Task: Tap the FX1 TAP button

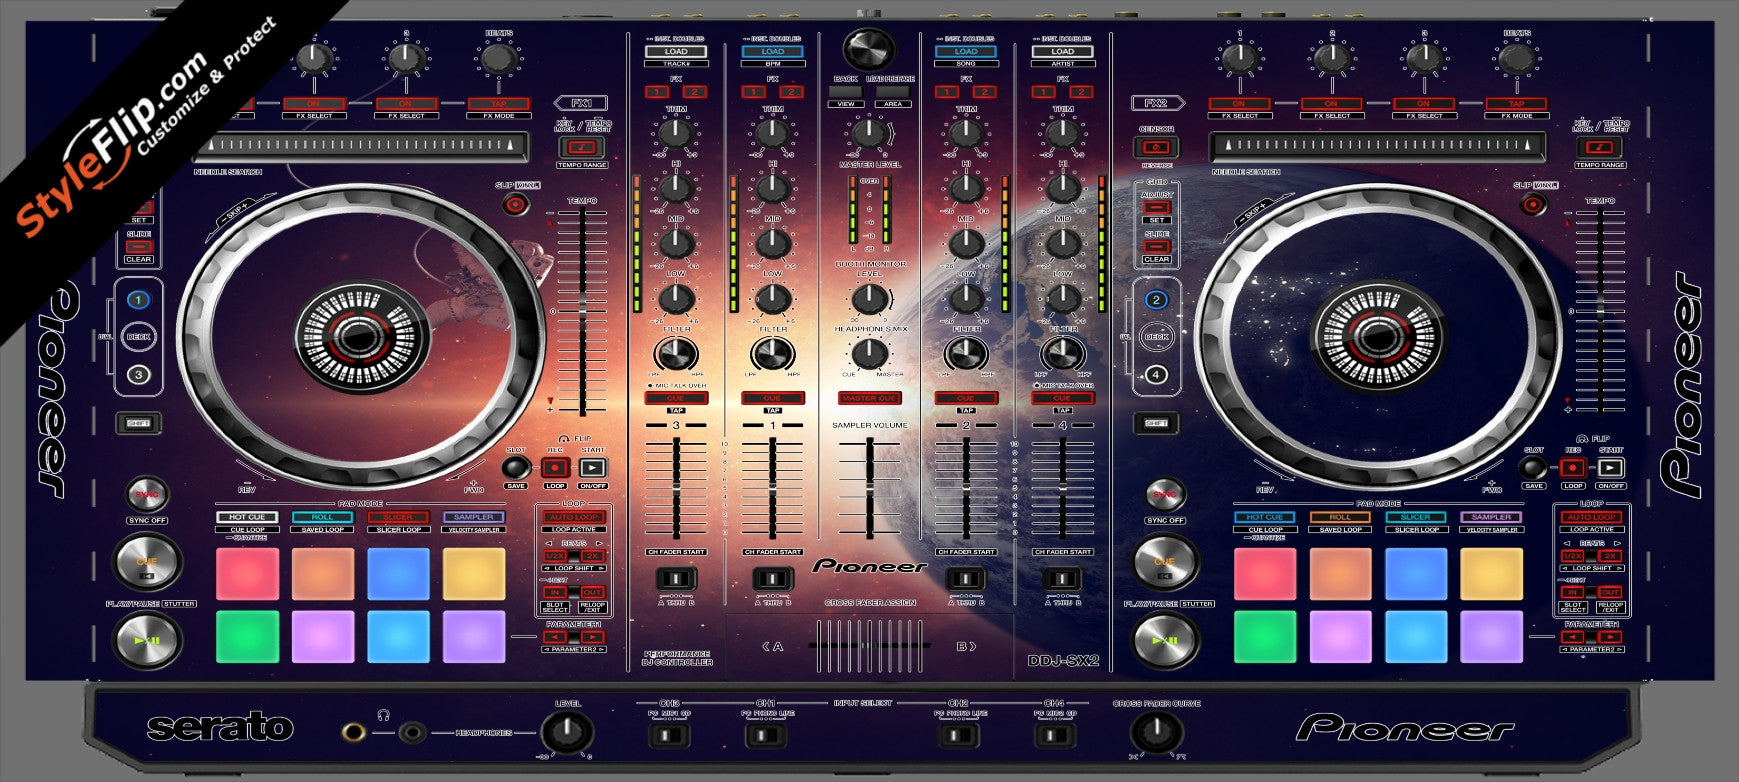Action: coord(498,104)
